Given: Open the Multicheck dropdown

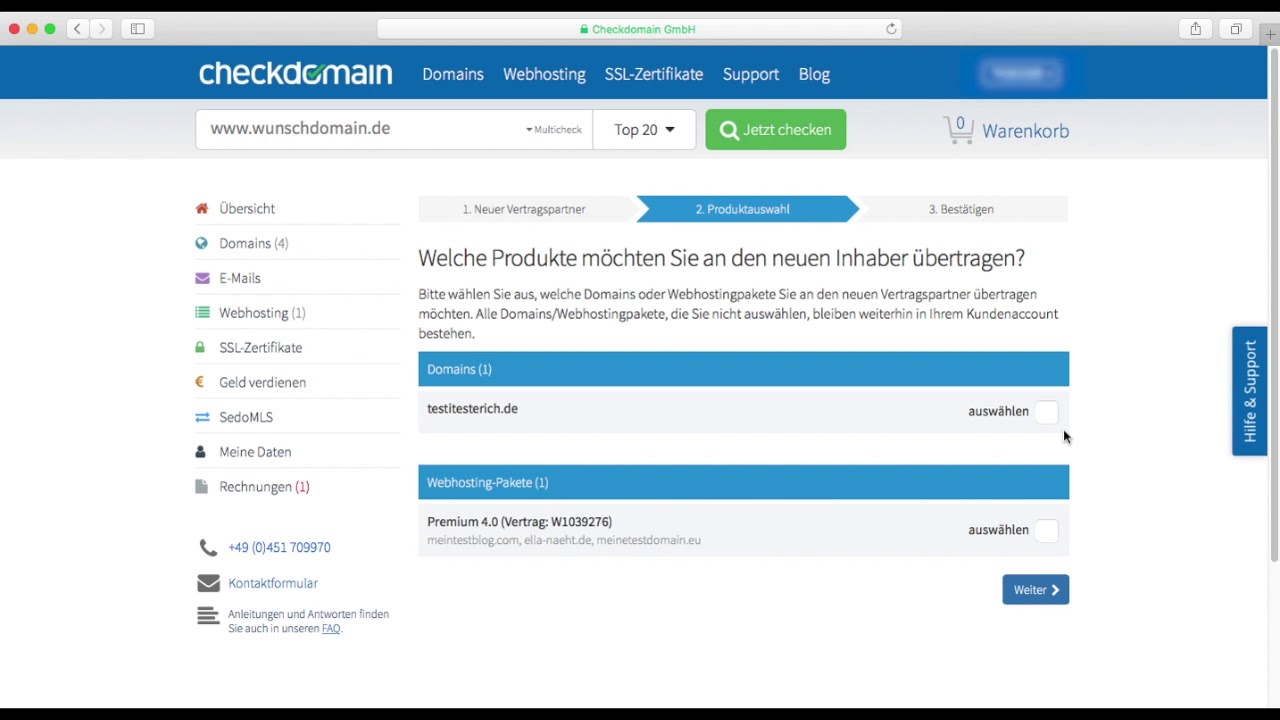Looking at the screenshot, I should pos(554,130).
